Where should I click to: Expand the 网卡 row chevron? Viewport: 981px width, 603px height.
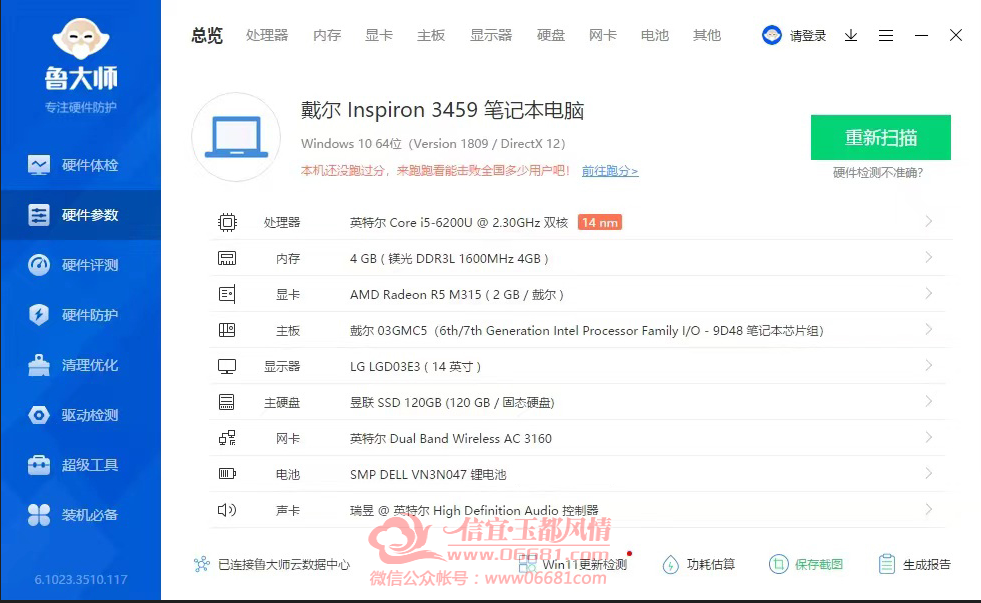[x=928, y=437]
